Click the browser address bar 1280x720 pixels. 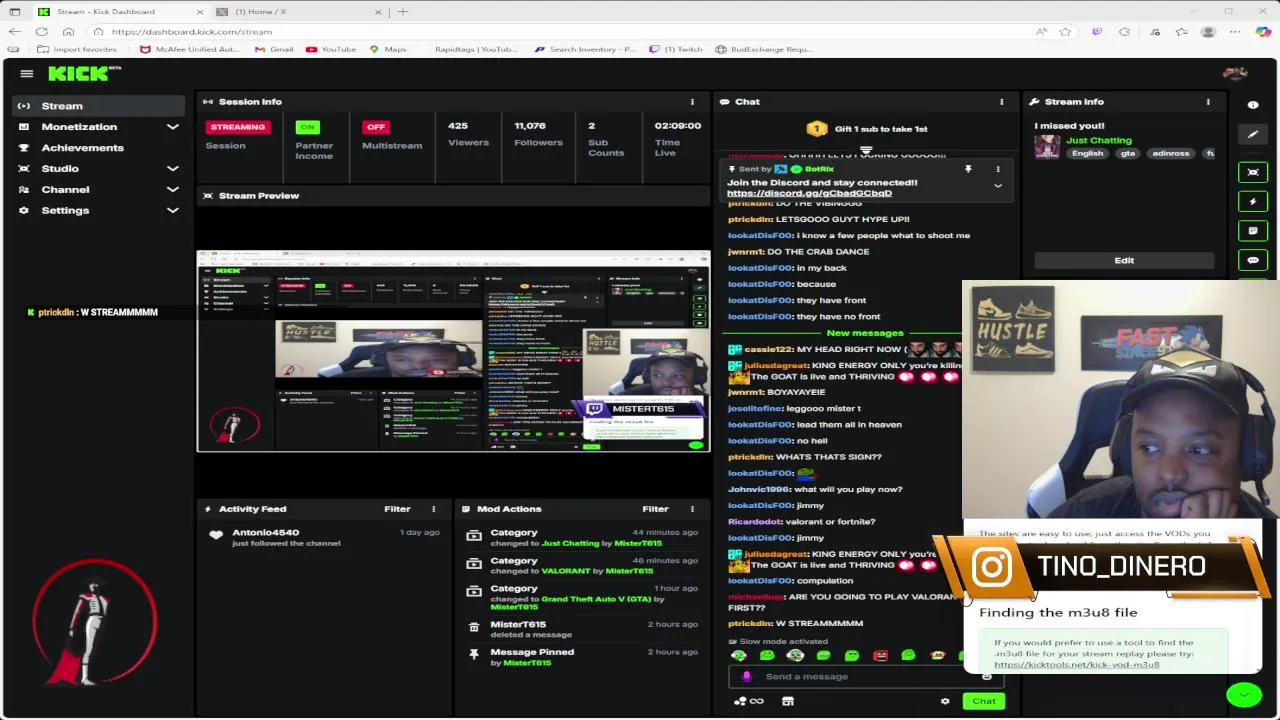[560, 32]
